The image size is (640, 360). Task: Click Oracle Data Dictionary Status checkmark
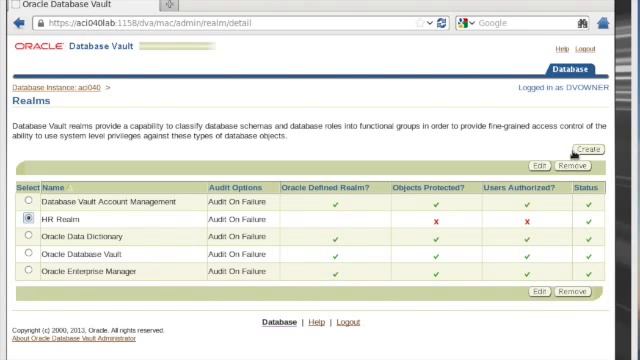pos(589,239)
